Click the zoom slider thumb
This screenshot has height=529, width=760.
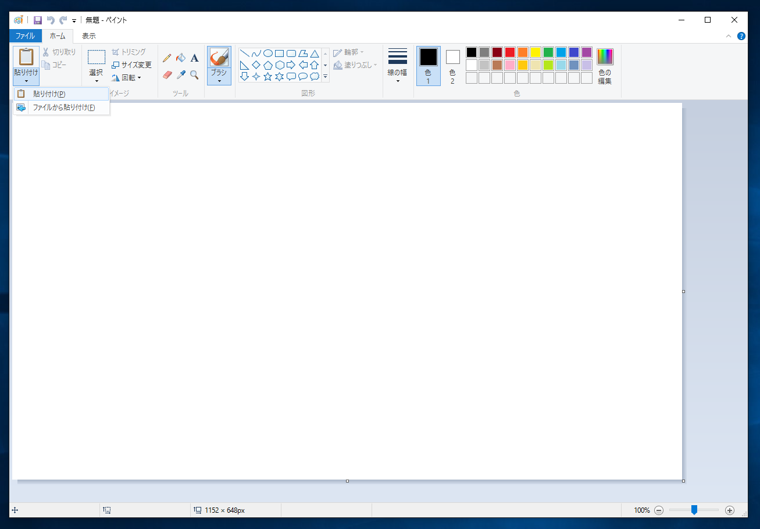click(694, 510)
